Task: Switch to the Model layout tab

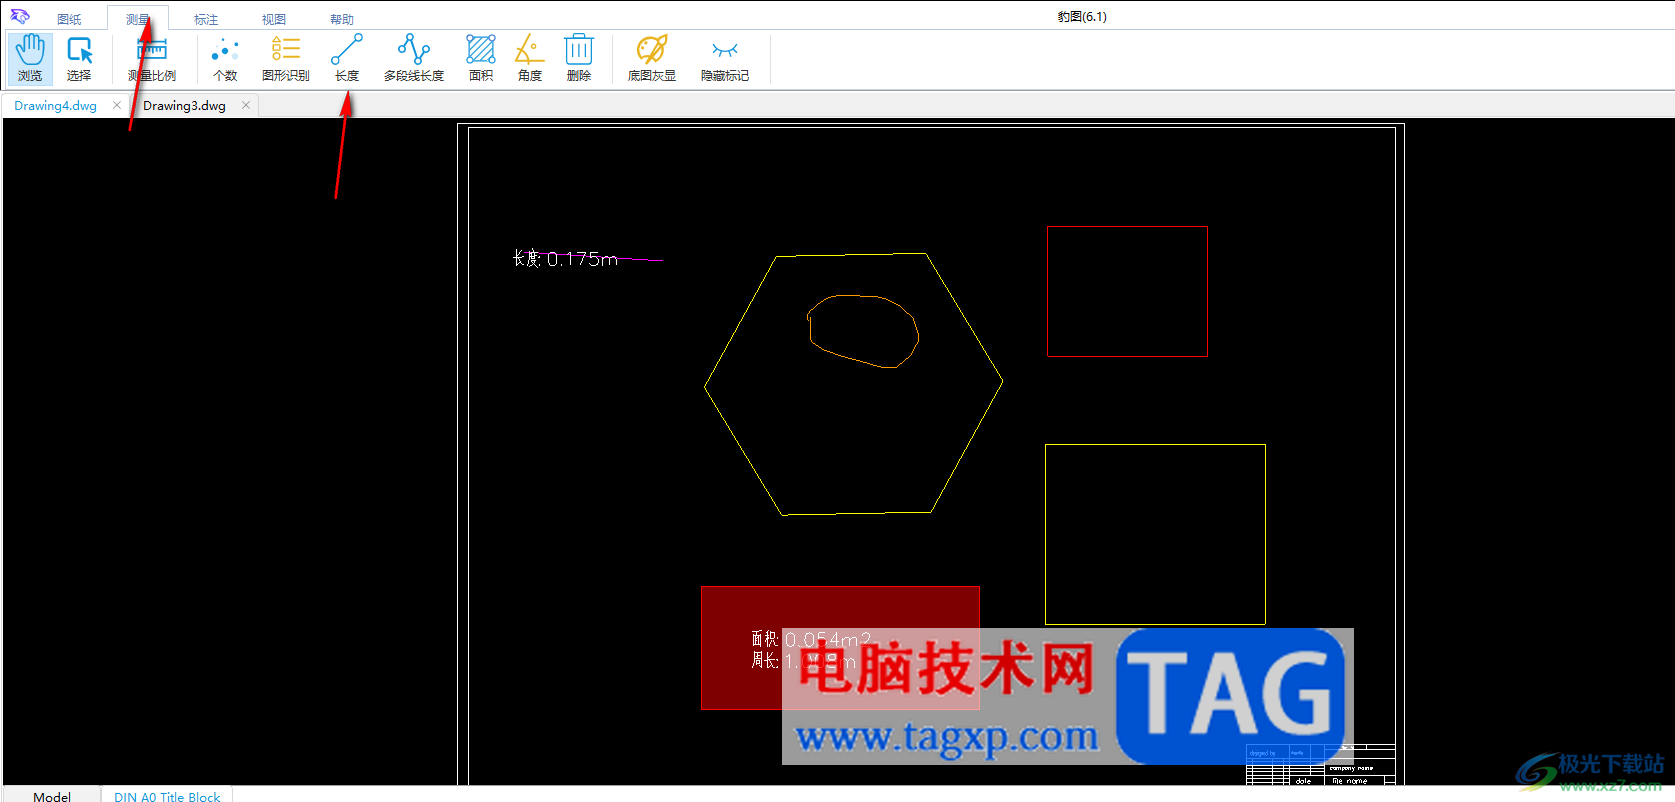Action: [52, 796]
